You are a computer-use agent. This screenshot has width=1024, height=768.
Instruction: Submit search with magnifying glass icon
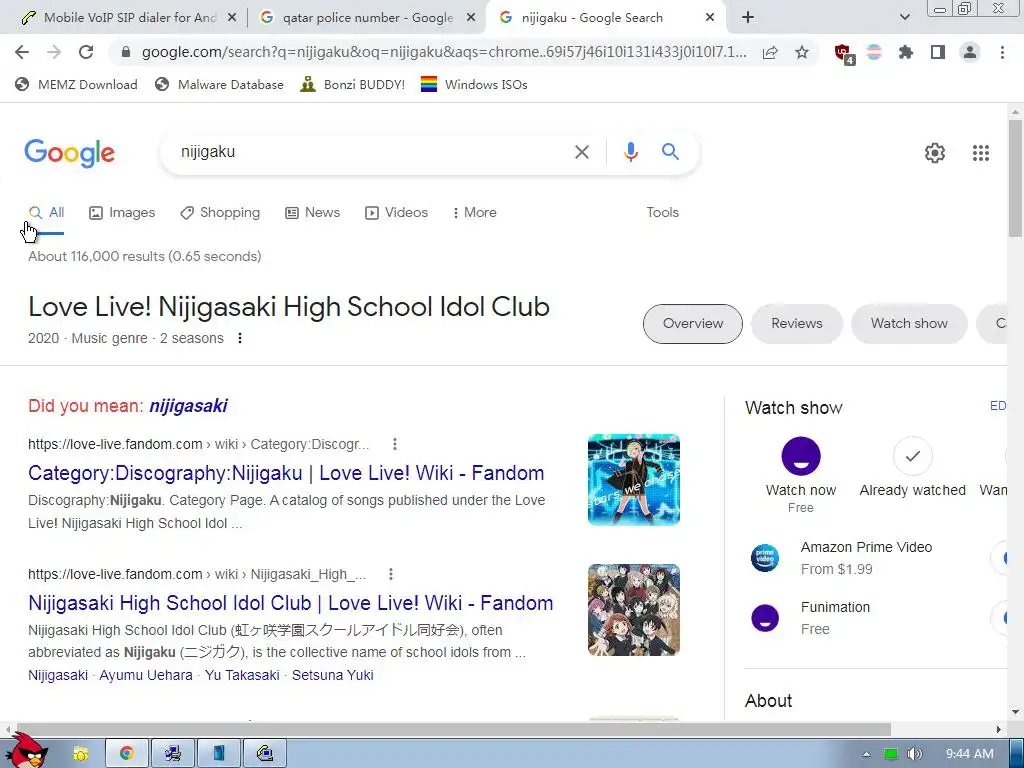point(670,152)
